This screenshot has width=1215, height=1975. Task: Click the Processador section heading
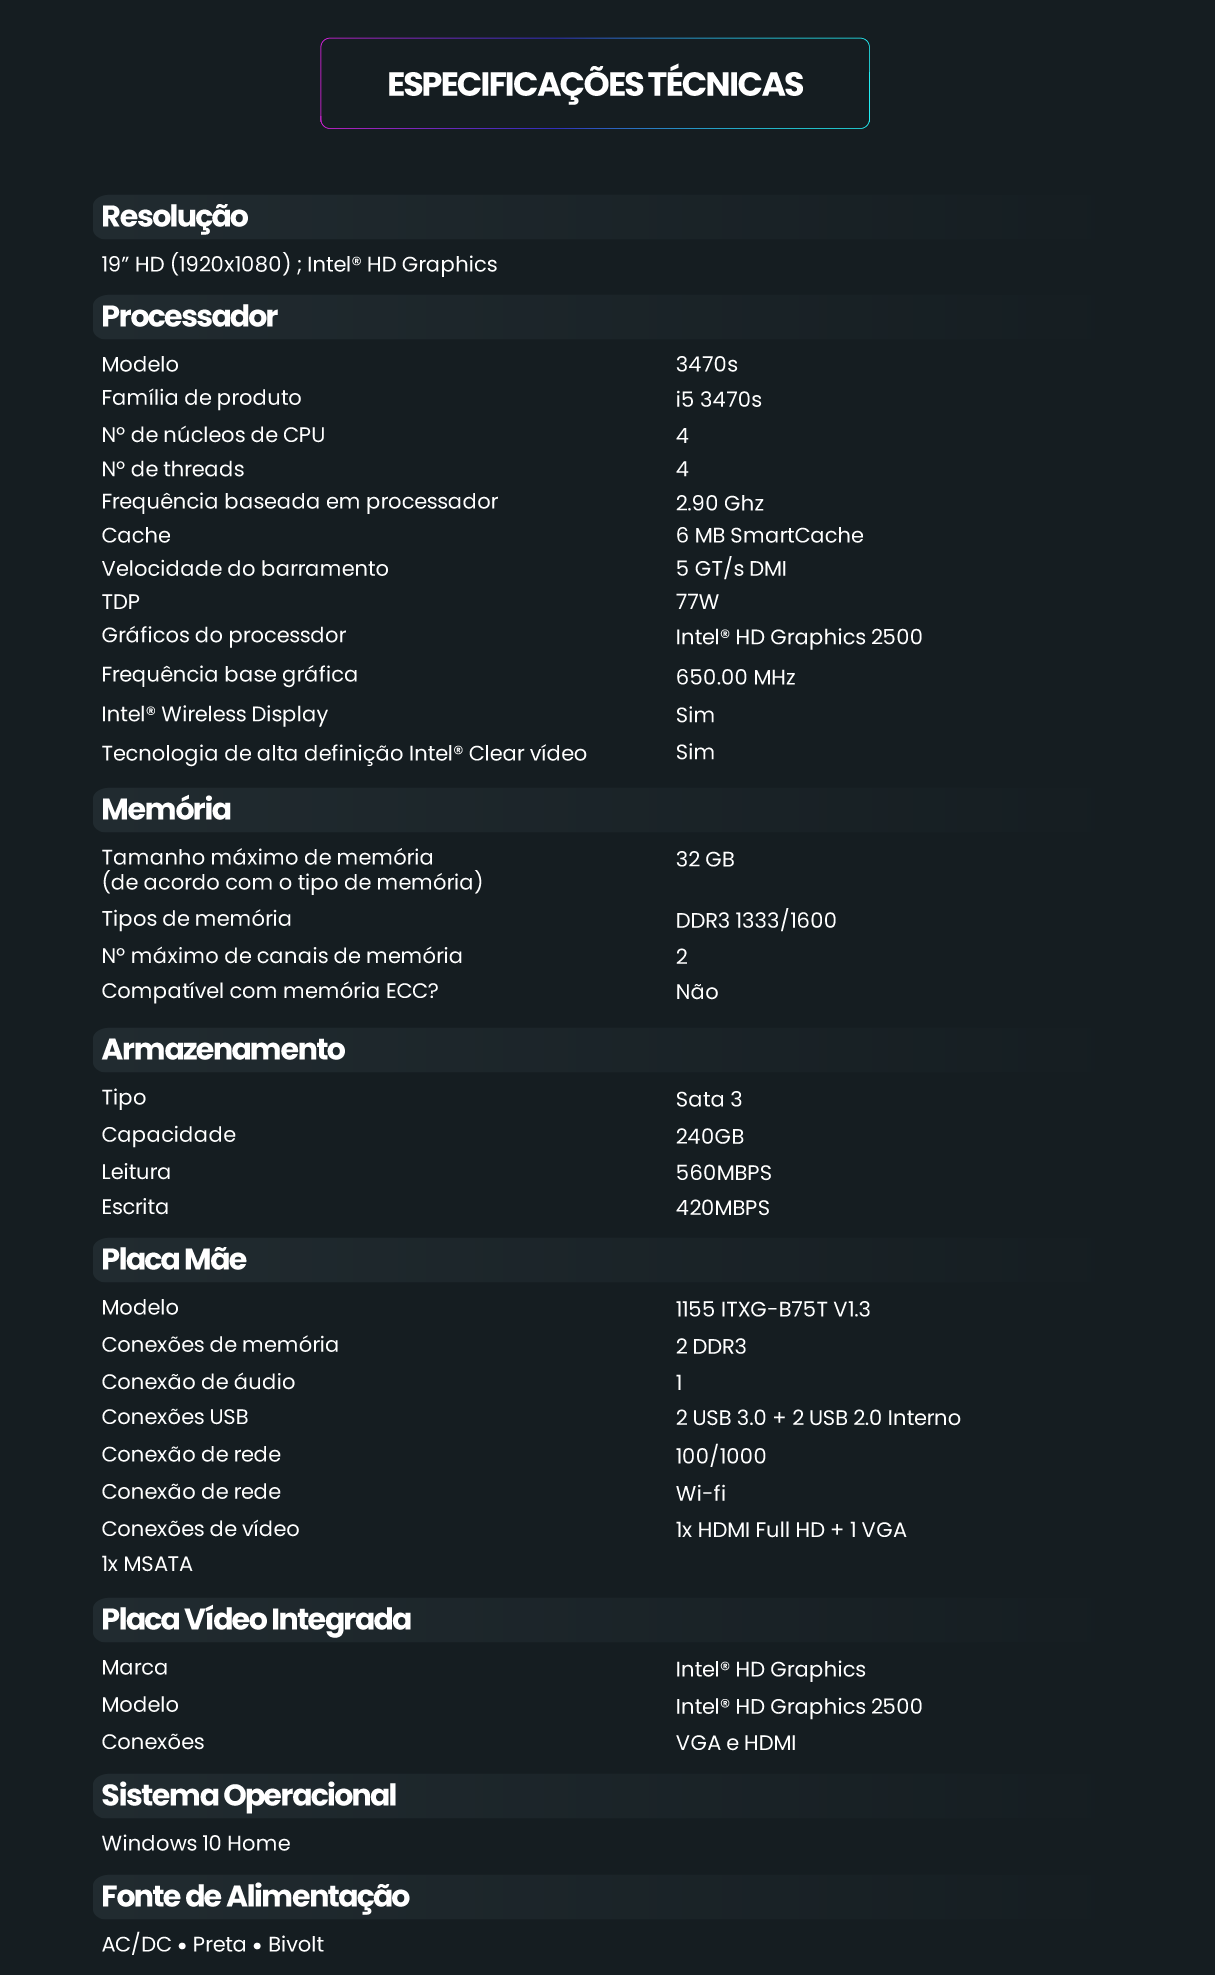[190, 316]
